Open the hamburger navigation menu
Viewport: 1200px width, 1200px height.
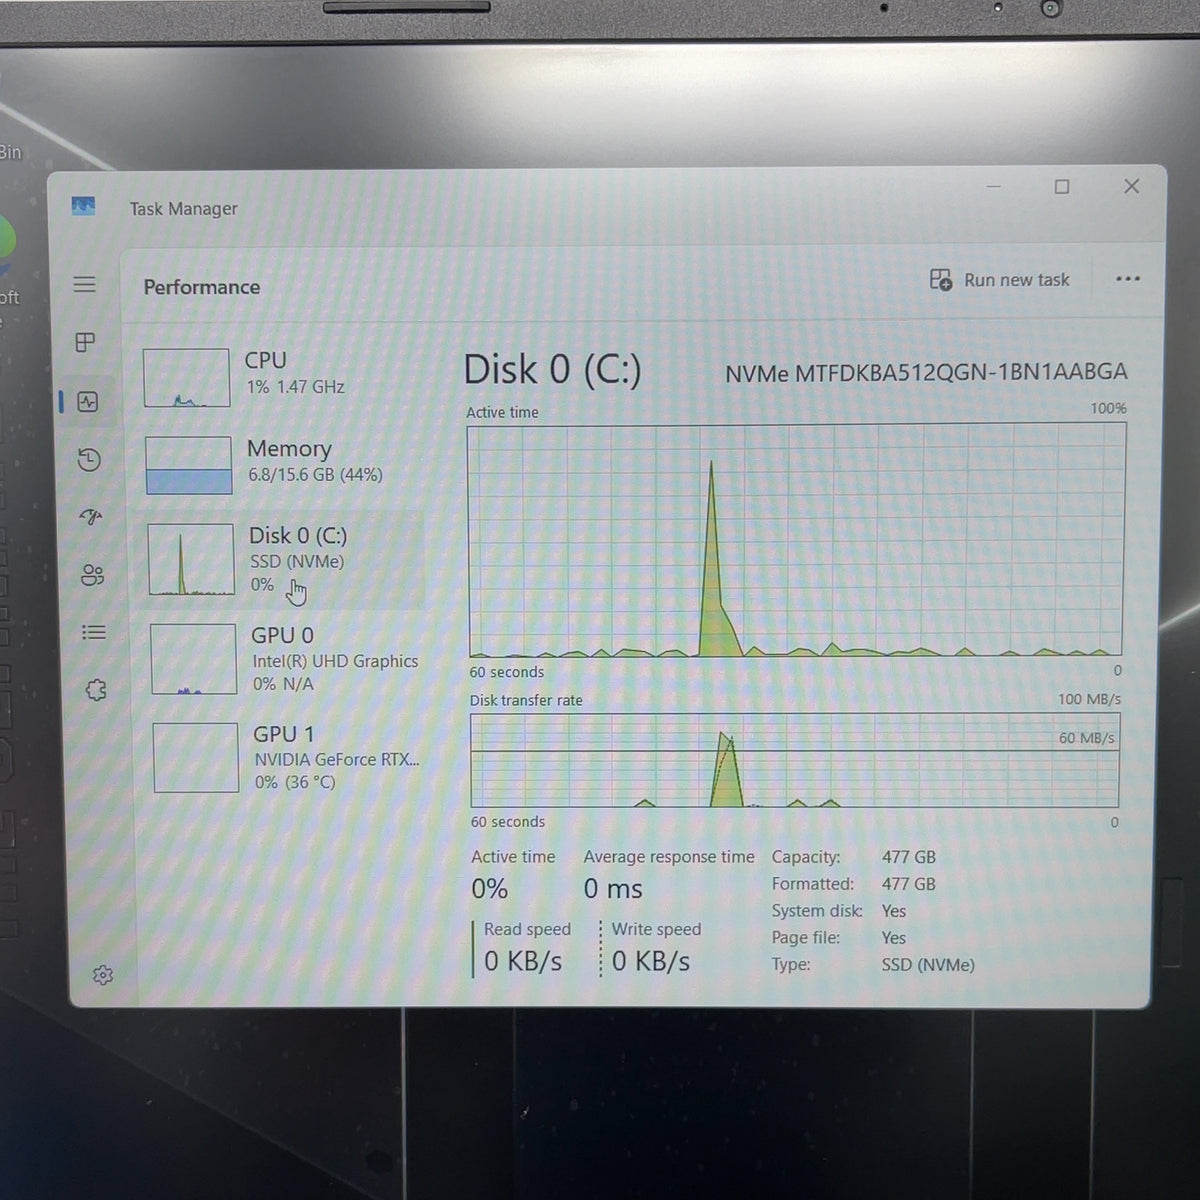[x=85, y=285]
